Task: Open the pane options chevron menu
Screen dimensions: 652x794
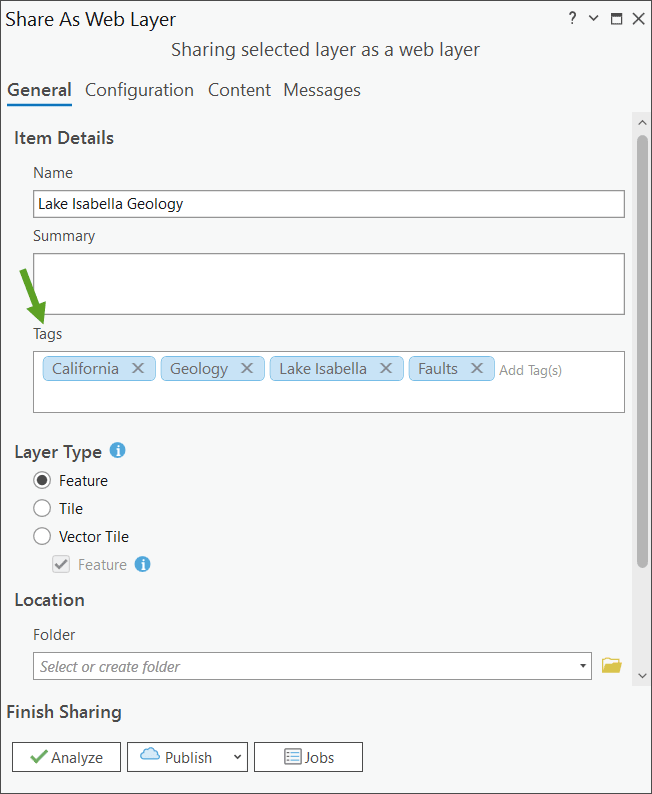Action: point(594,19)
